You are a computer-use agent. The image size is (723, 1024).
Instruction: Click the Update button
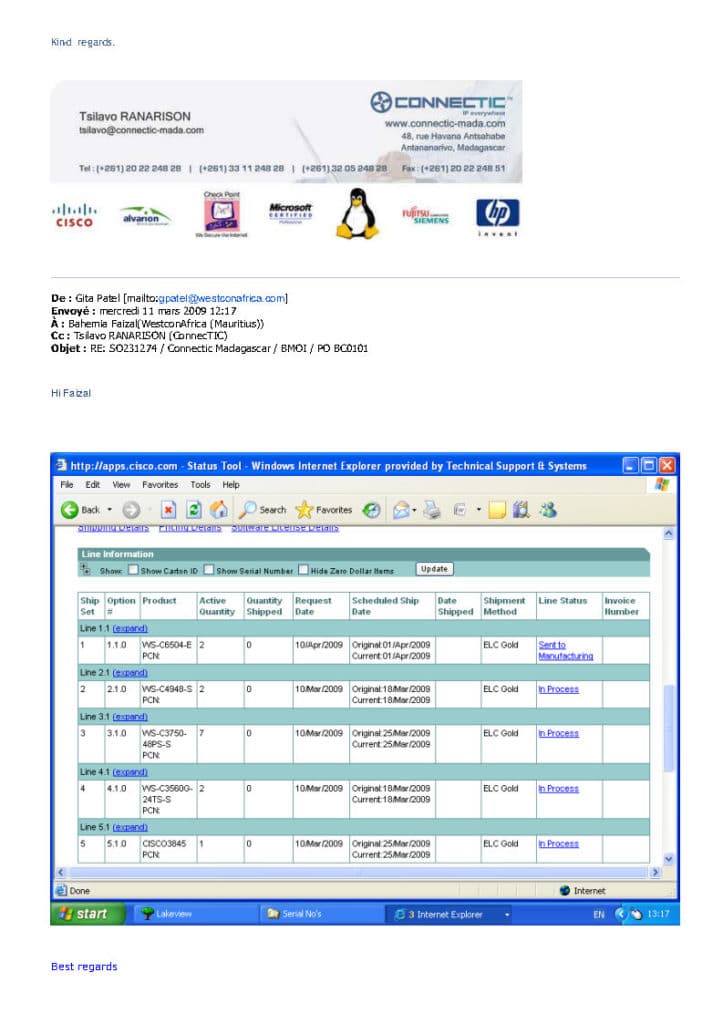(434, 569)
